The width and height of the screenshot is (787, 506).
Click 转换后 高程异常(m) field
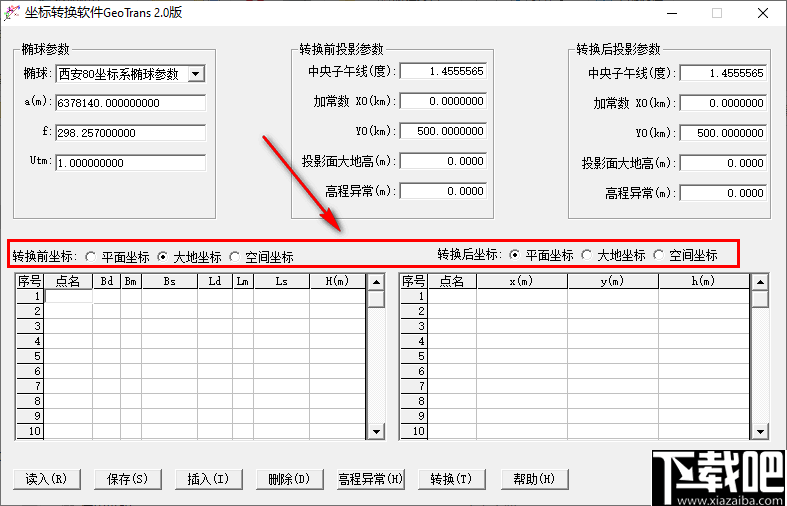(x=723, y=193)
